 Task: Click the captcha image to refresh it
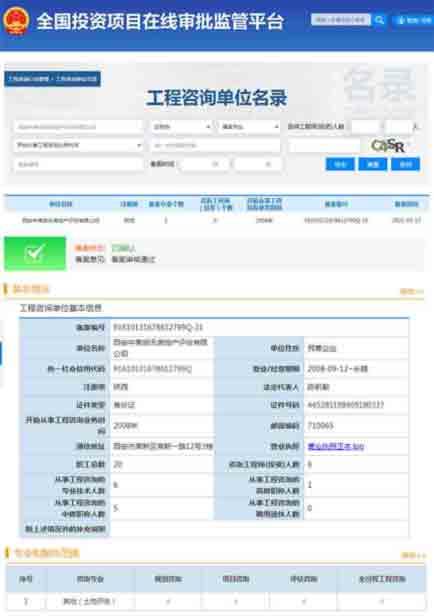click(x=387, y=145)
